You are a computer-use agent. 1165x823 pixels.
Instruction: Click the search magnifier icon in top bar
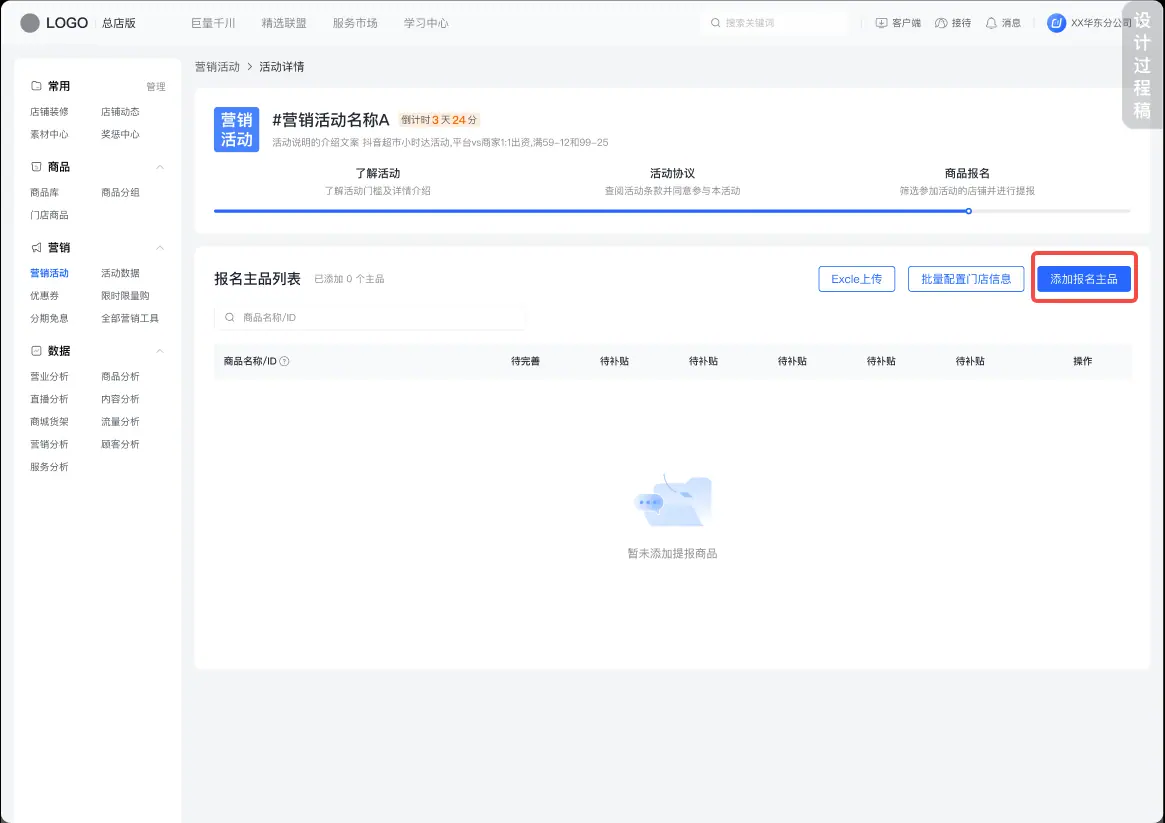(x=715, y=23)
